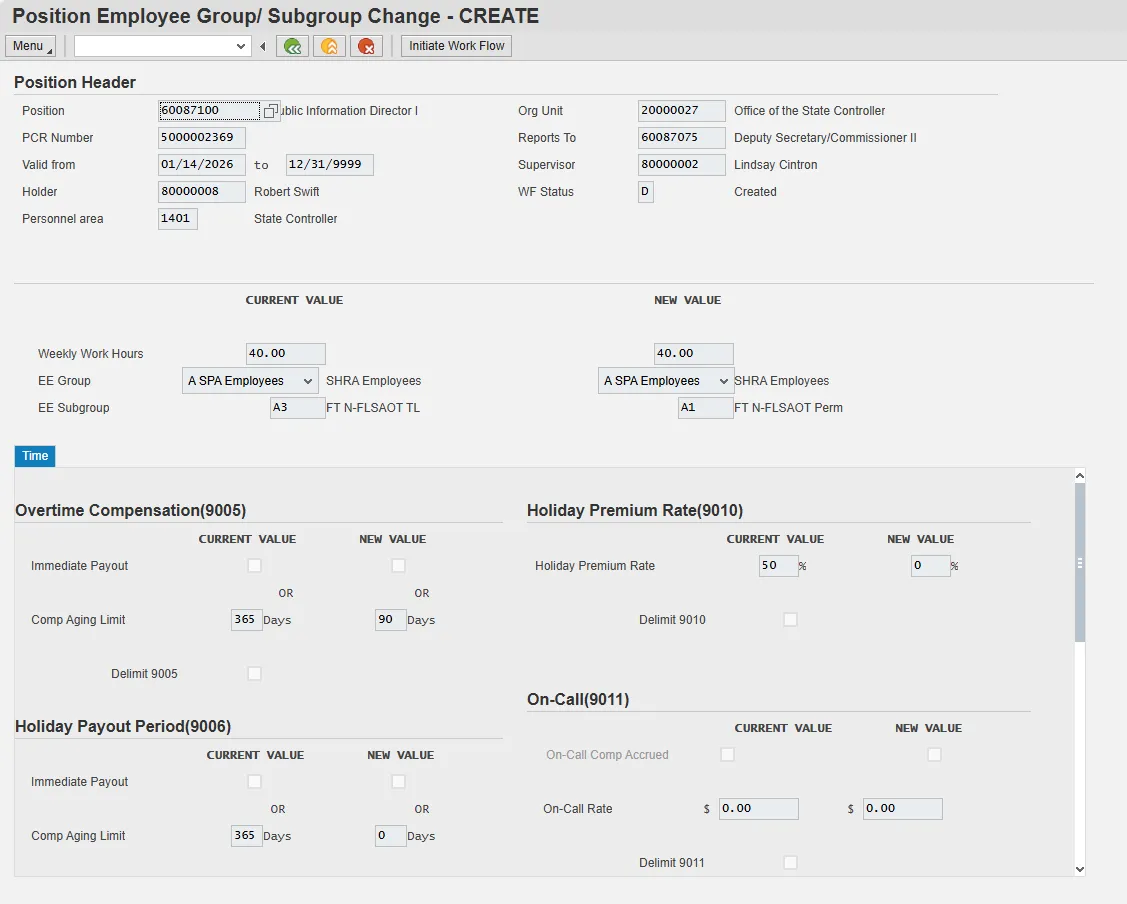Select the Time tab

pos(35,456)
